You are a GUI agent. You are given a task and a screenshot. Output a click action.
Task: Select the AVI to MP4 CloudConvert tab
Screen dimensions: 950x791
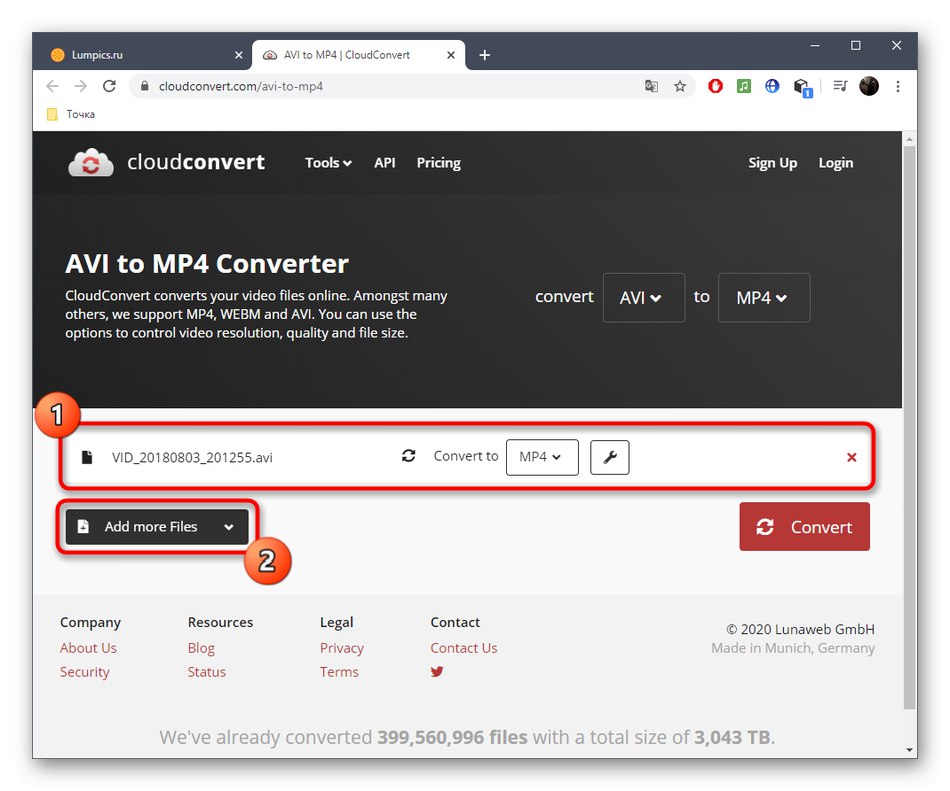pyautogui.click(x=357, y=55)
